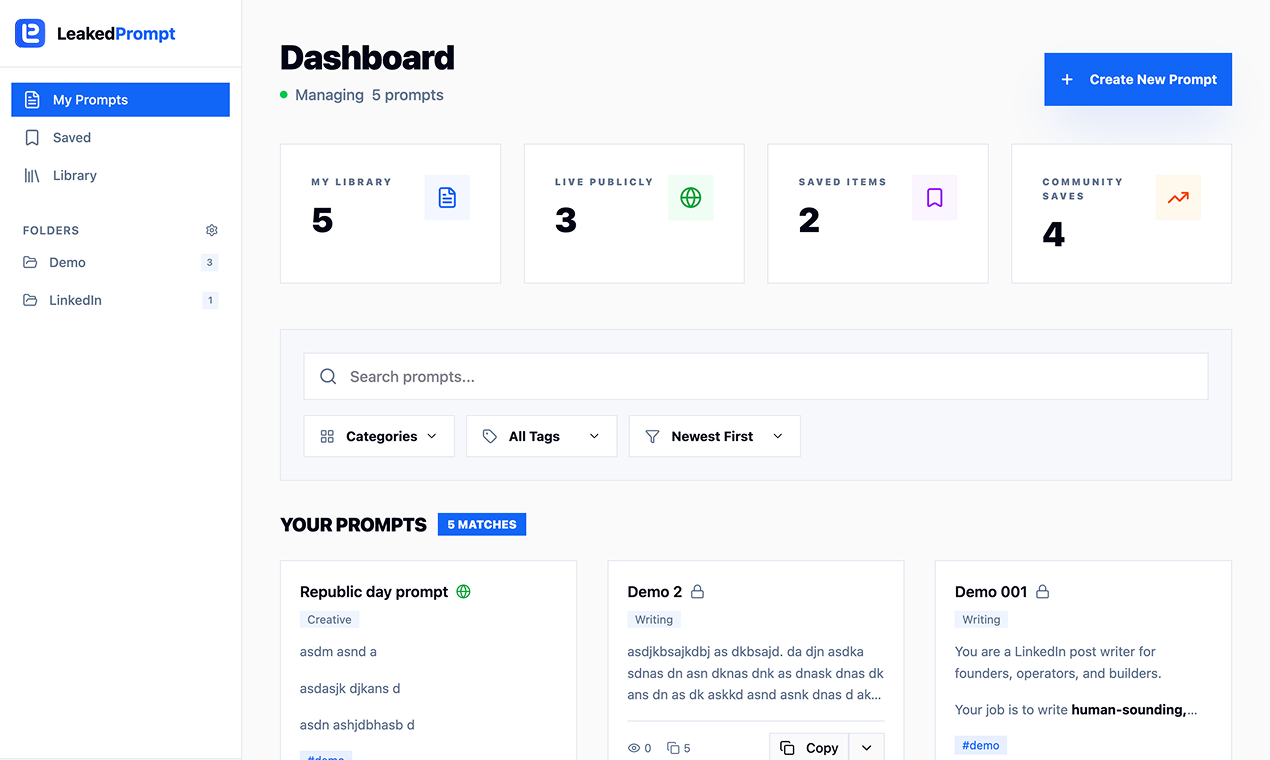The width and height of the screenshot is (1270, 760).
Task: Click the globe icon beside Republic day prompt
Action: 463,591
